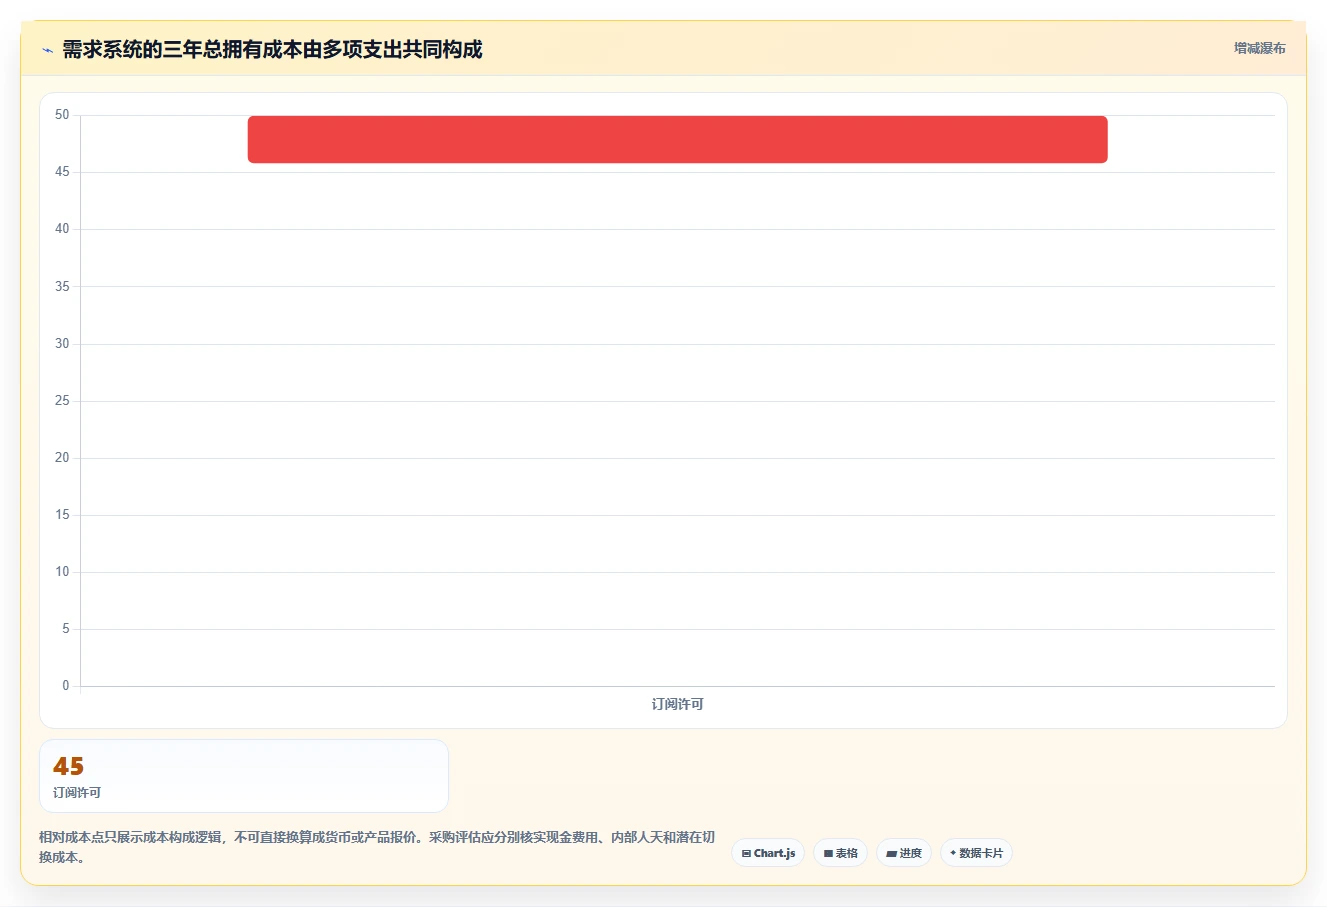Click the 数据卡片 tag pill
Image resolution: width=1327 pixels, height=907 pixels.
[x=976, y=853]
